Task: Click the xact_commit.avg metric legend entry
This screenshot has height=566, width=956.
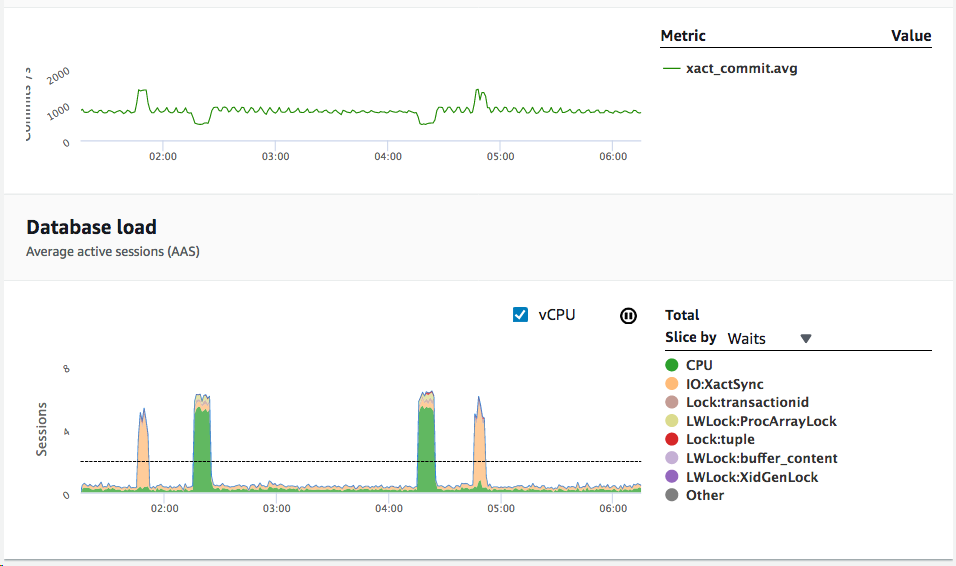Action: coord(740,69)
